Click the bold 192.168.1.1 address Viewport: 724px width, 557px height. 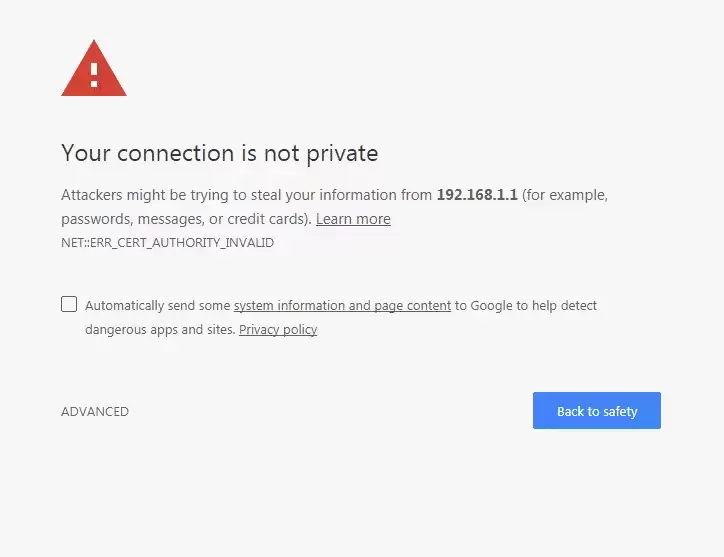click(477, 195)
